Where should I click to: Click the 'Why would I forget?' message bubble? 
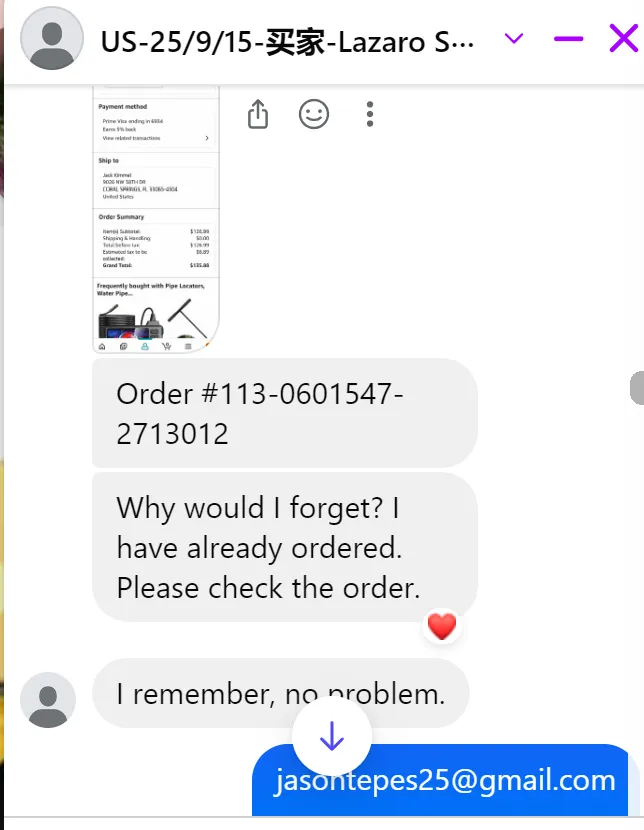click(x=285, y=547)
